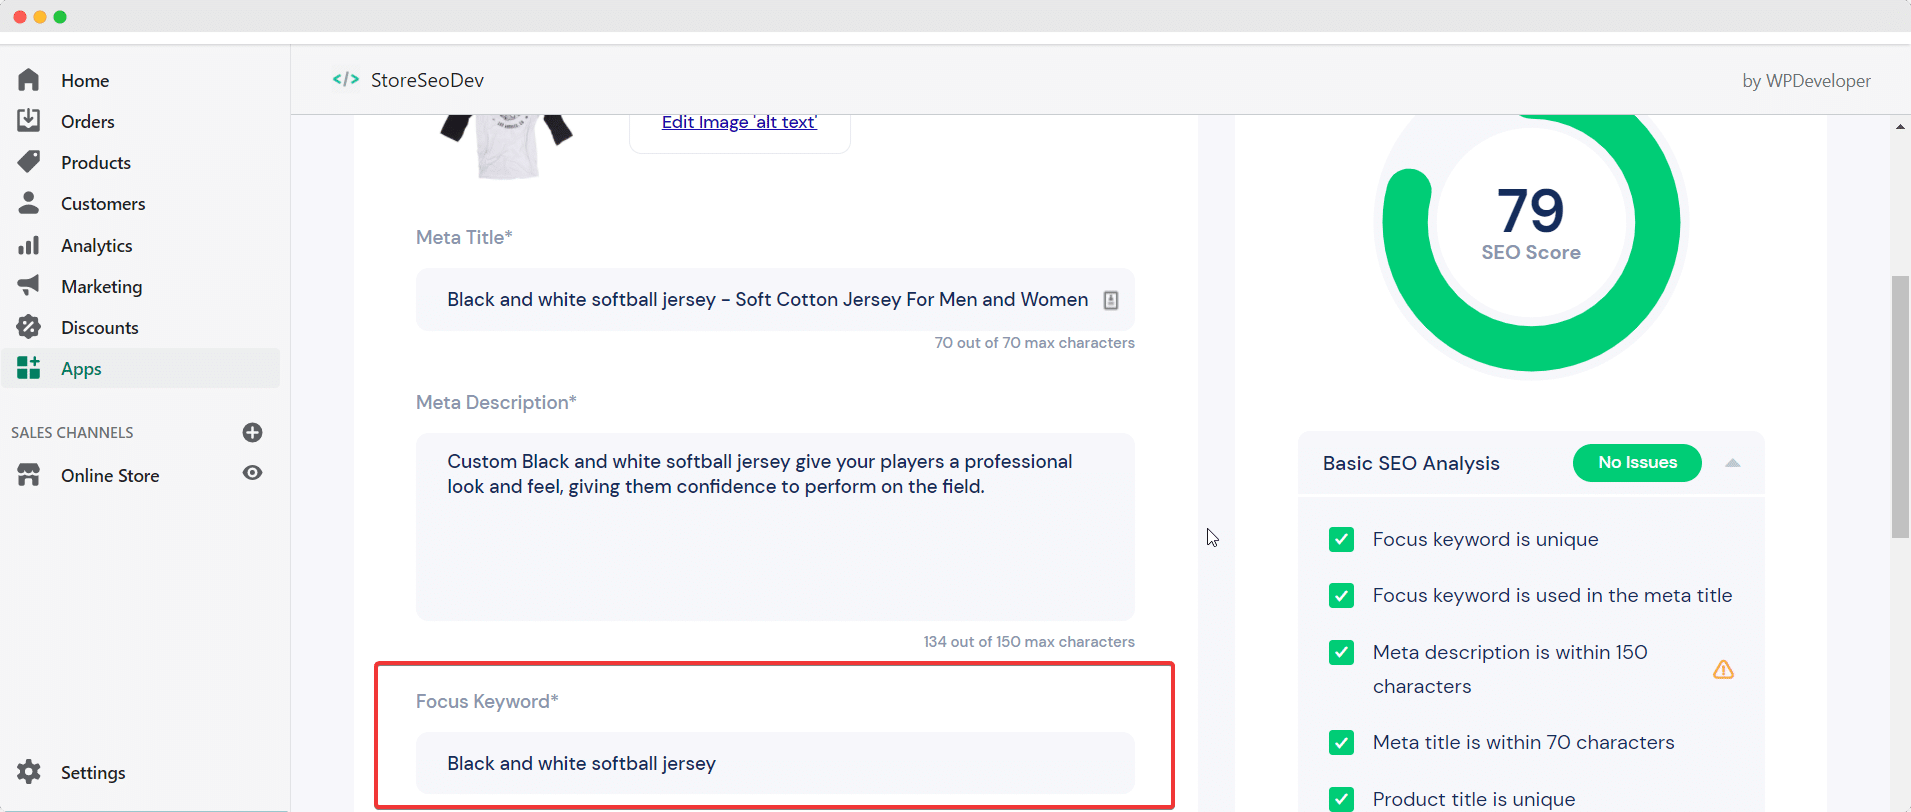
Task: Click '134 out of 150 max characters' counter
Action: click(1029, 642)
